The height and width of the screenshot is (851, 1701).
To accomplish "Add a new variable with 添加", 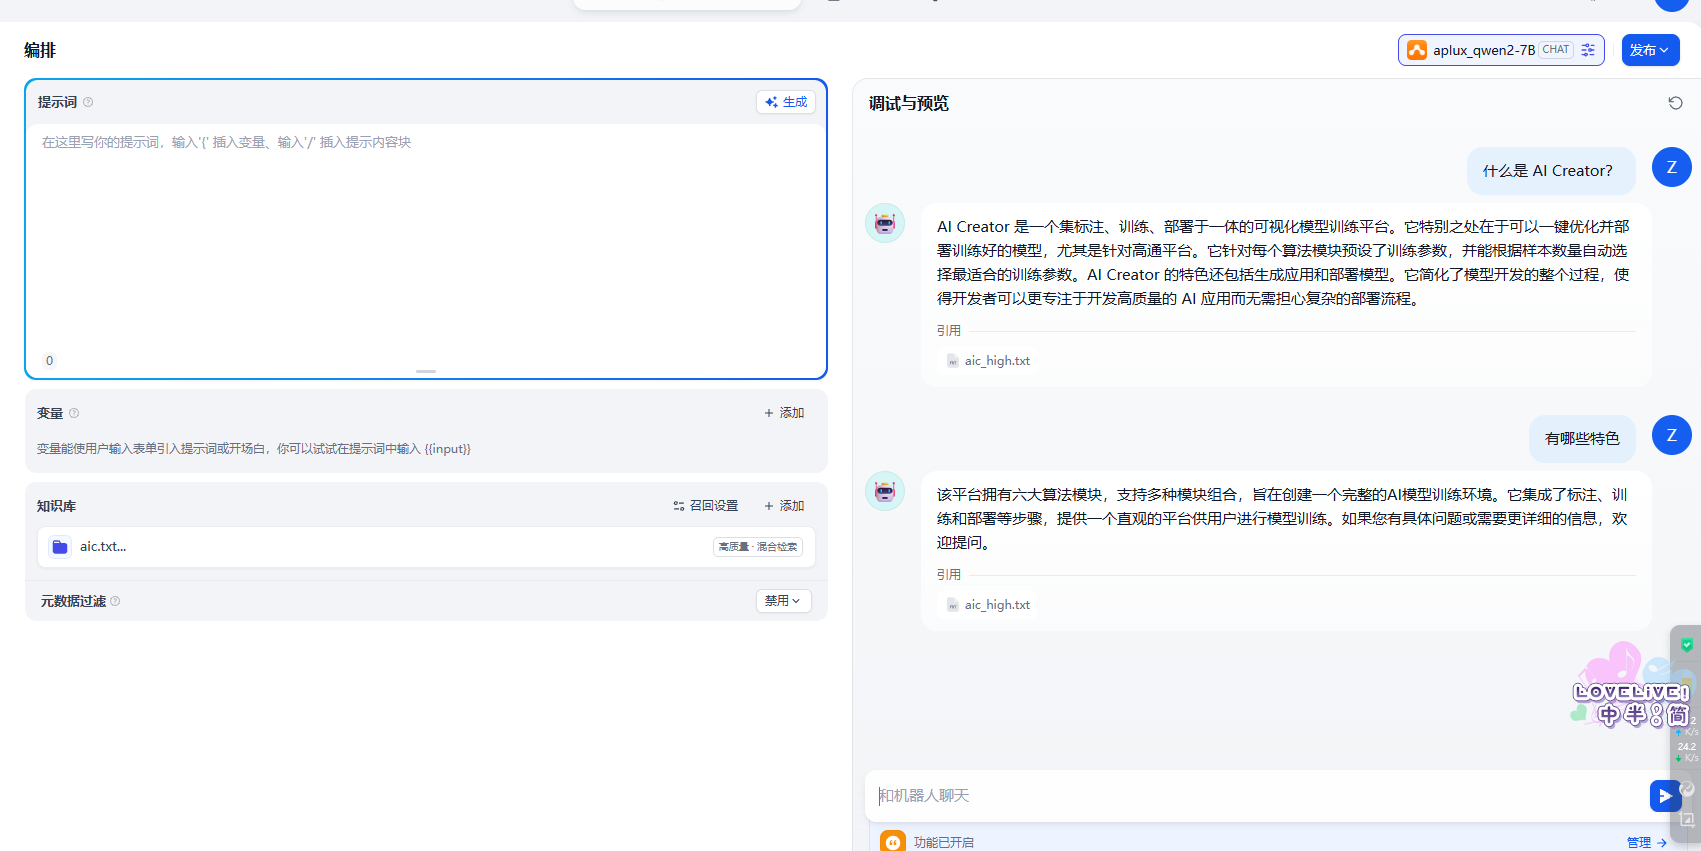I will (x=784, y=413).
